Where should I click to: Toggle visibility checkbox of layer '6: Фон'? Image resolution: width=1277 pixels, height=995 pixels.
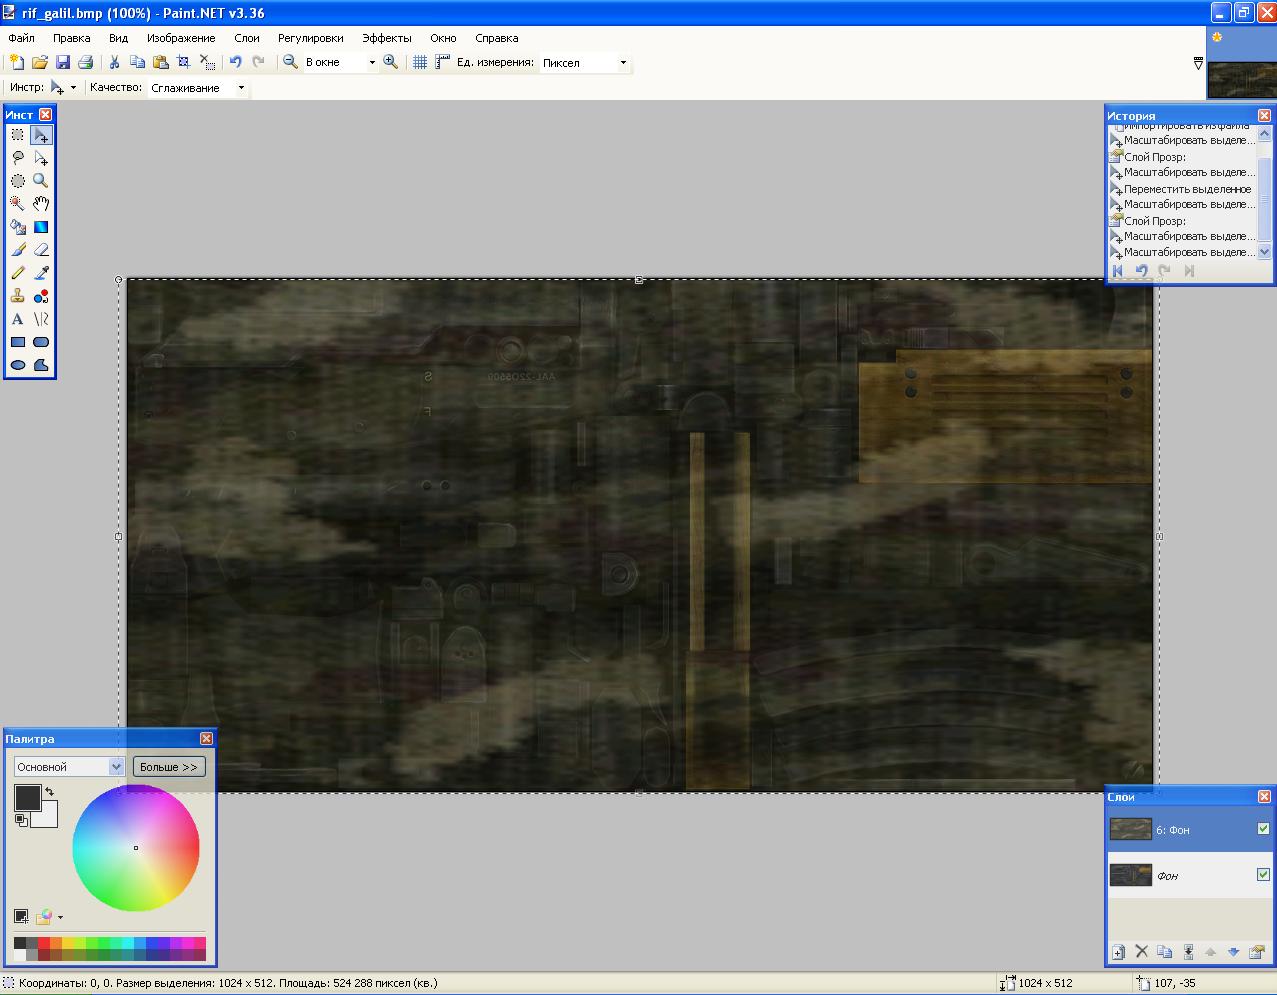(1263, 828)
